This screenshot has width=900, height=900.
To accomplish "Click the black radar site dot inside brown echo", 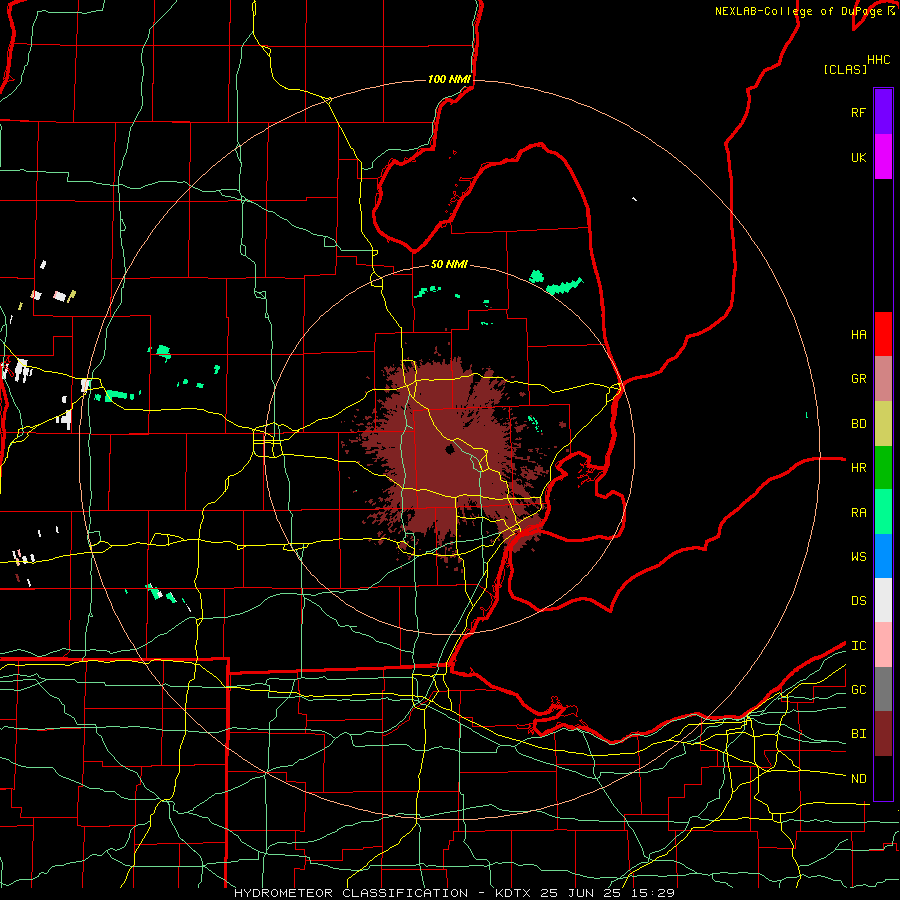I will pos(449,449).
